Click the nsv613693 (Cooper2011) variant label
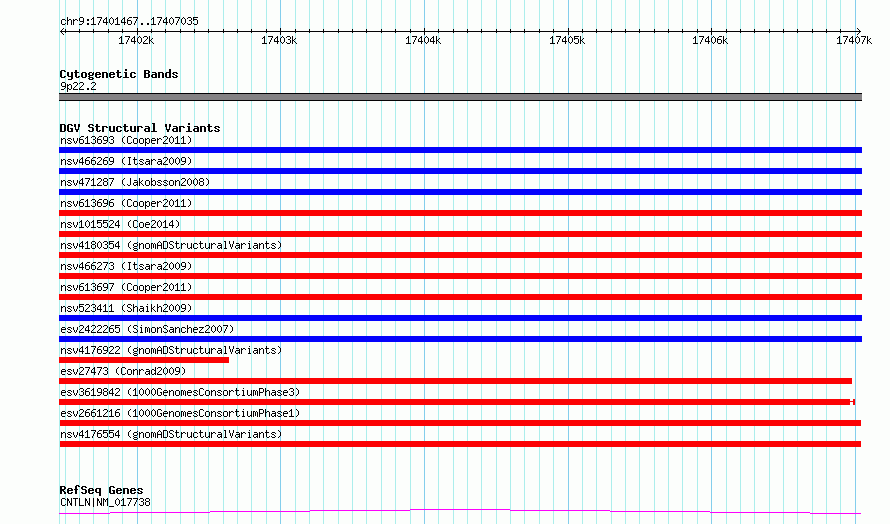Image resolution: width=890 pixels, height=524 pixels. tap(126, 140)
